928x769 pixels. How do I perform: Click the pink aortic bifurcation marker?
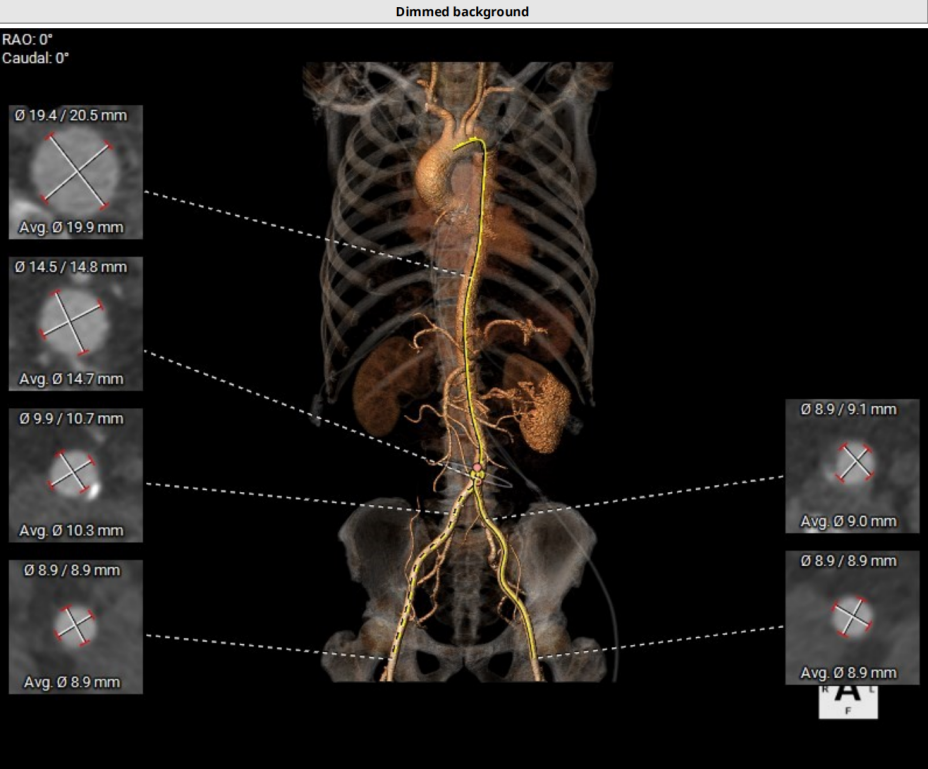(x=477, y=468)
